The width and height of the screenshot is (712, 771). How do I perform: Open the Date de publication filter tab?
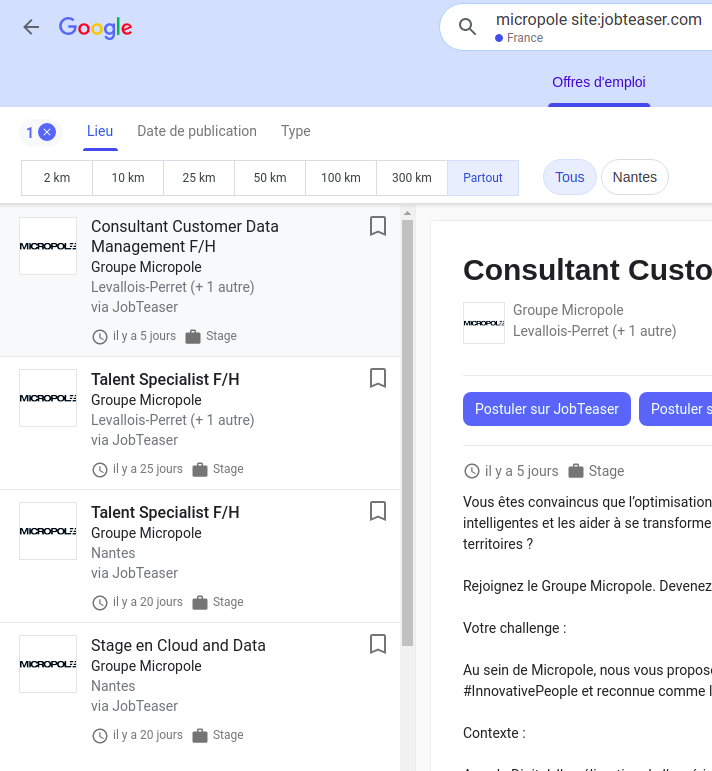click(x=197, y=131)
